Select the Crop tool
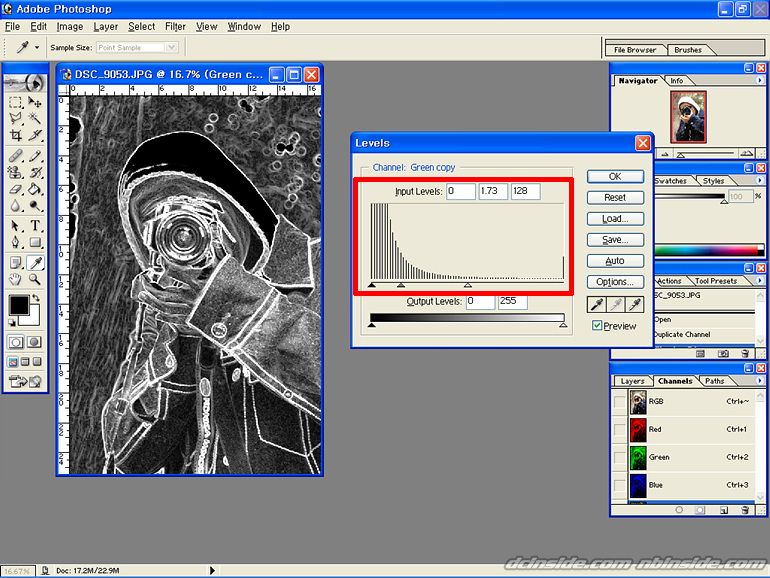Screen dimensions: 770x578 point(15,135)
